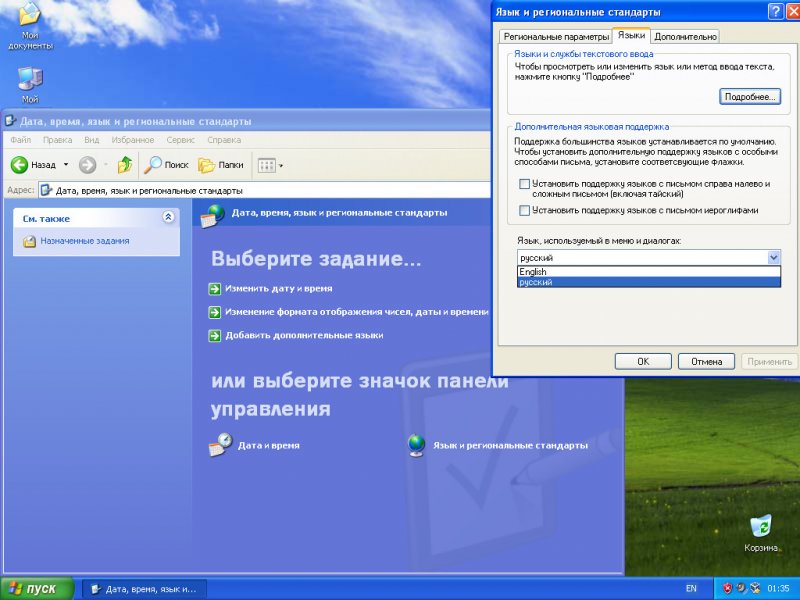Click the Применить button

[x=769, y=361]
